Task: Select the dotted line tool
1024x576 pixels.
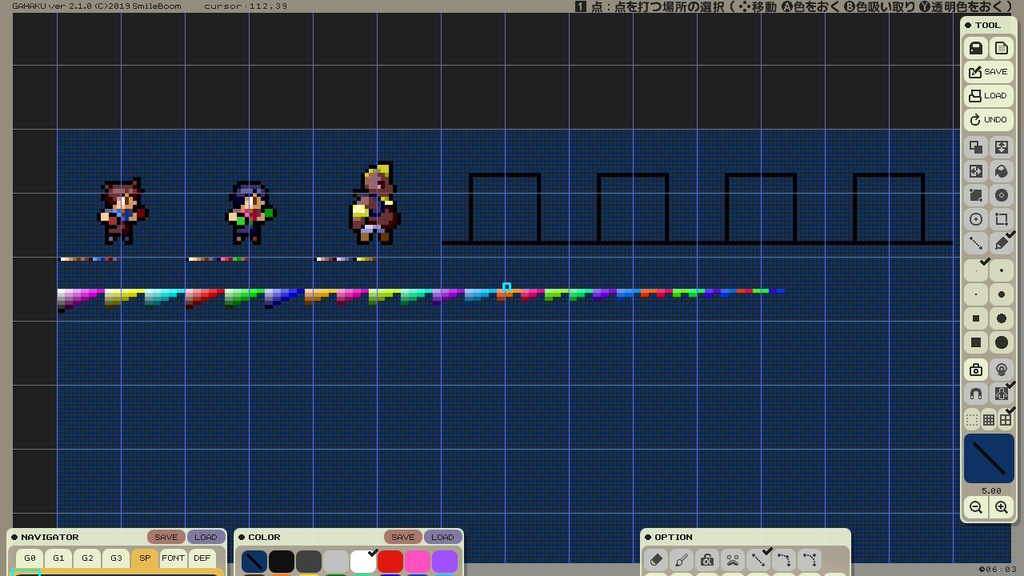Action: (976, 243)
